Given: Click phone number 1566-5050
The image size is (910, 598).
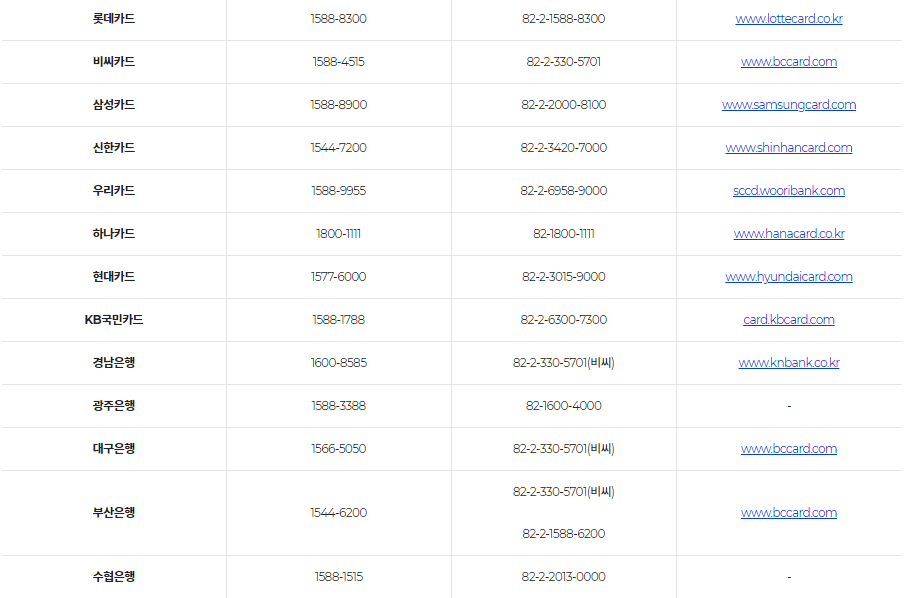Looking at the screenshot, I should coord(338,448).
